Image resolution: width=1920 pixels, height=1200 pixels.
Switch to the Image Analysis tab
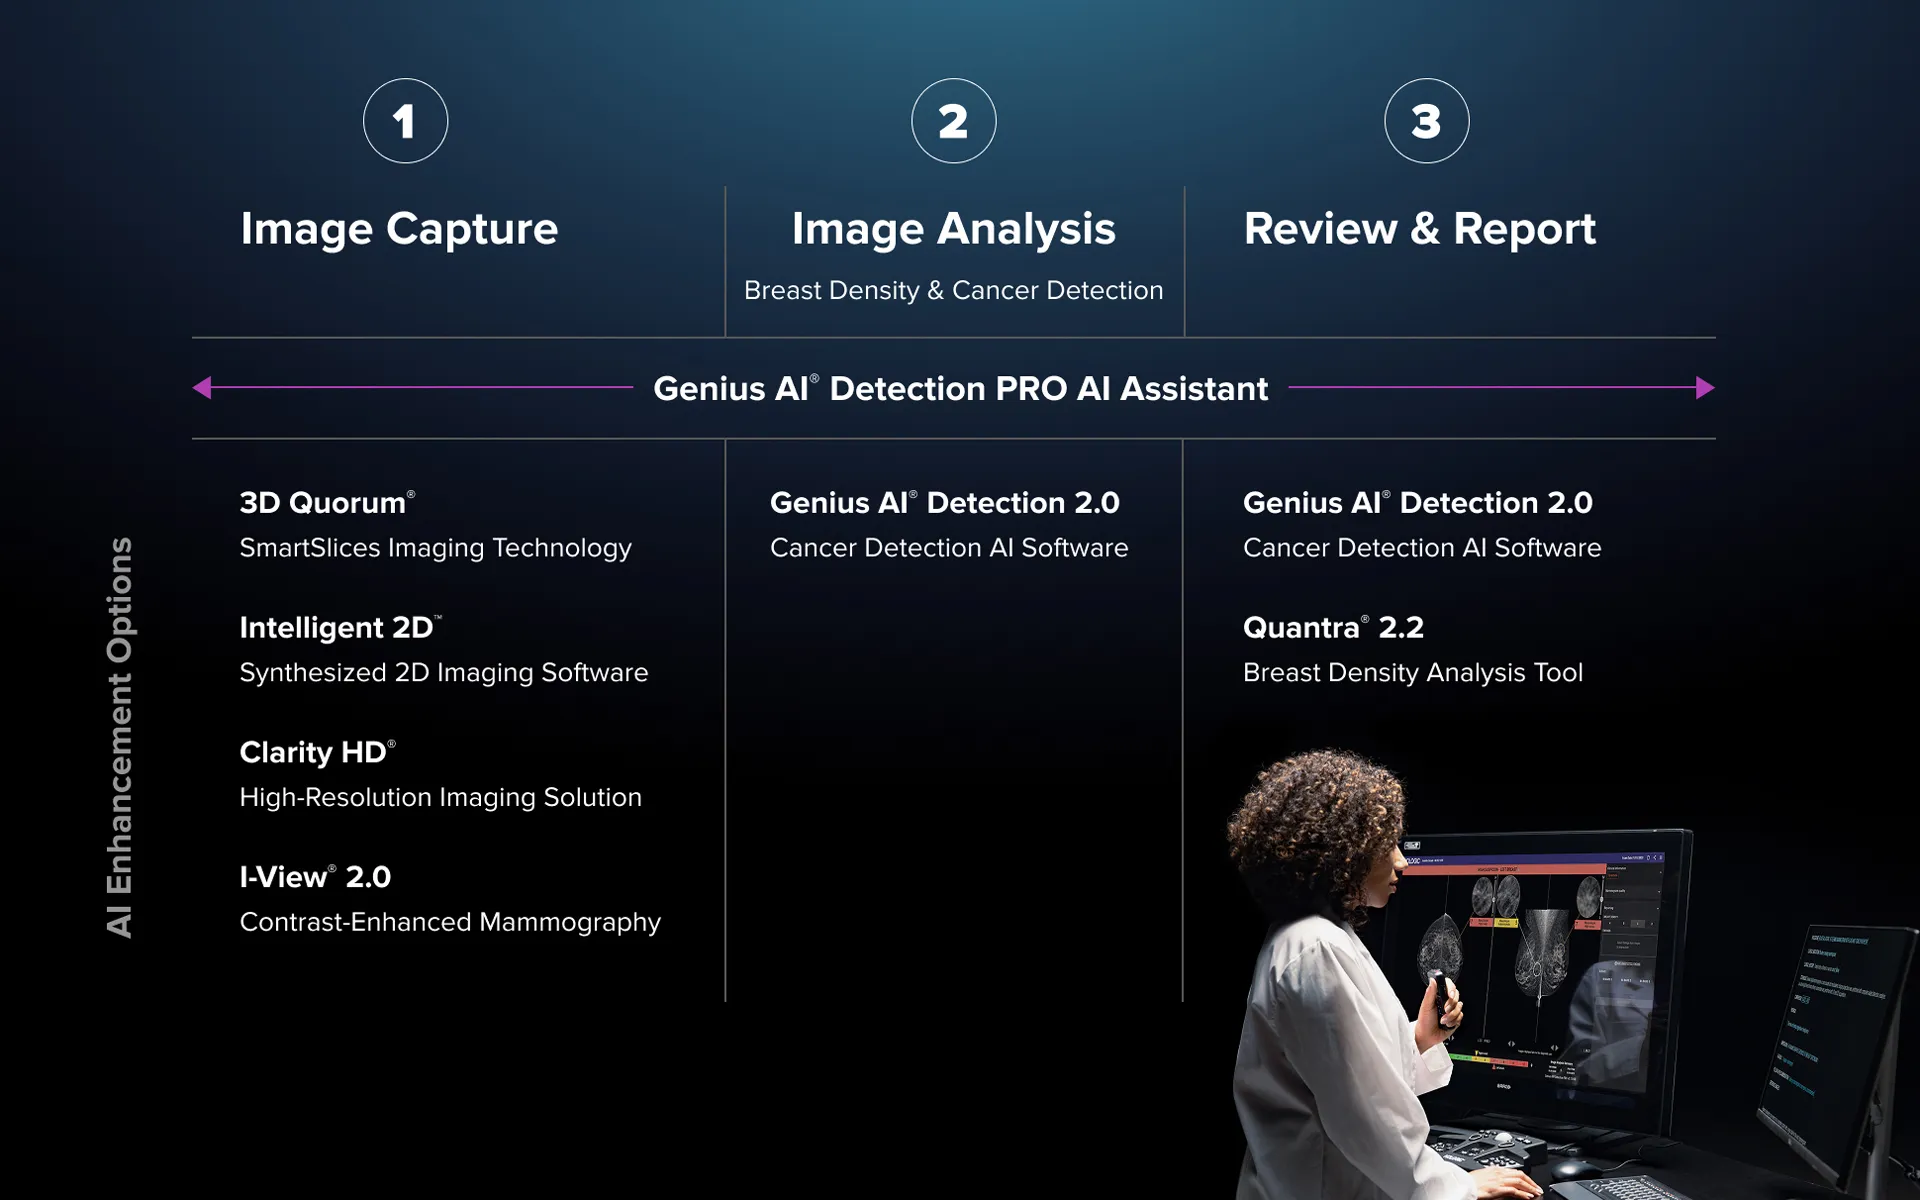pos(952,229)
